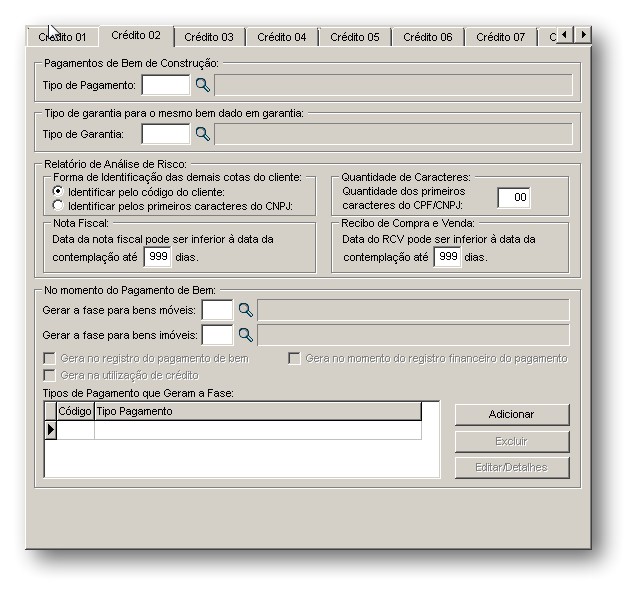Switch to Crédito 04 tab
627x615 pixels.
tap(282, 37)
